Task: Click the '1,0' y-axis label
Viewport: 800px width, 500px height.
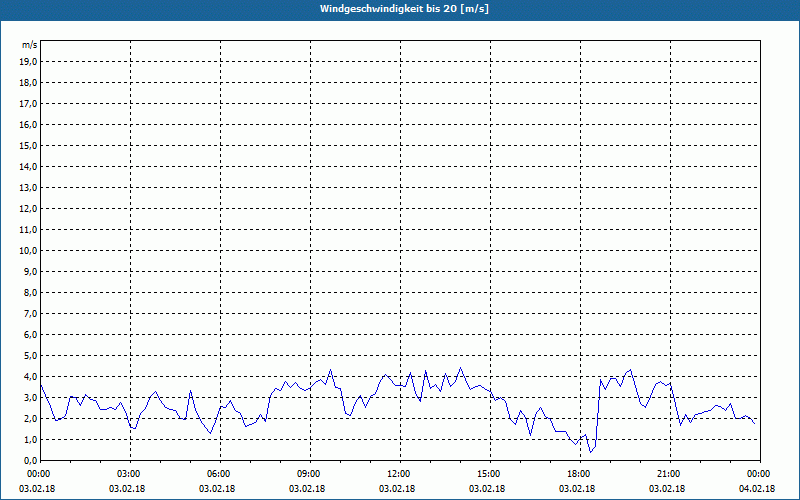Action: 31,439
